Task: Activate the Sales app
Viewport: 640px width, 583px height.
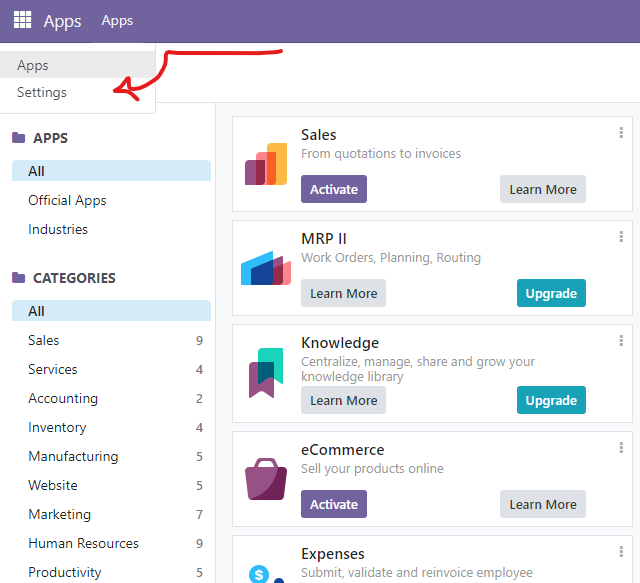Action: [334, 189]
